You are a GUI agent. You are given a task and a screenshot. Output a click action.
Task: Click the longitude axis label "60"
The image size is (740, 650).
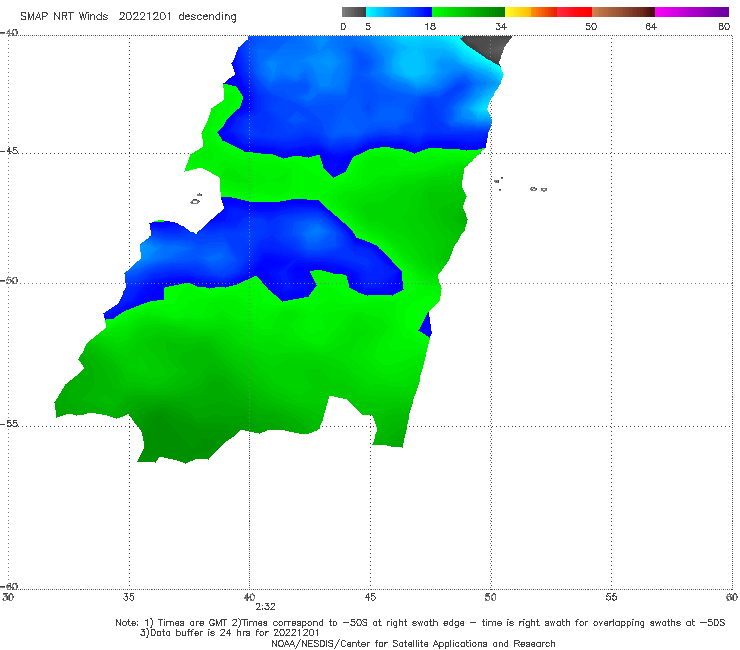tap(732, 597)
